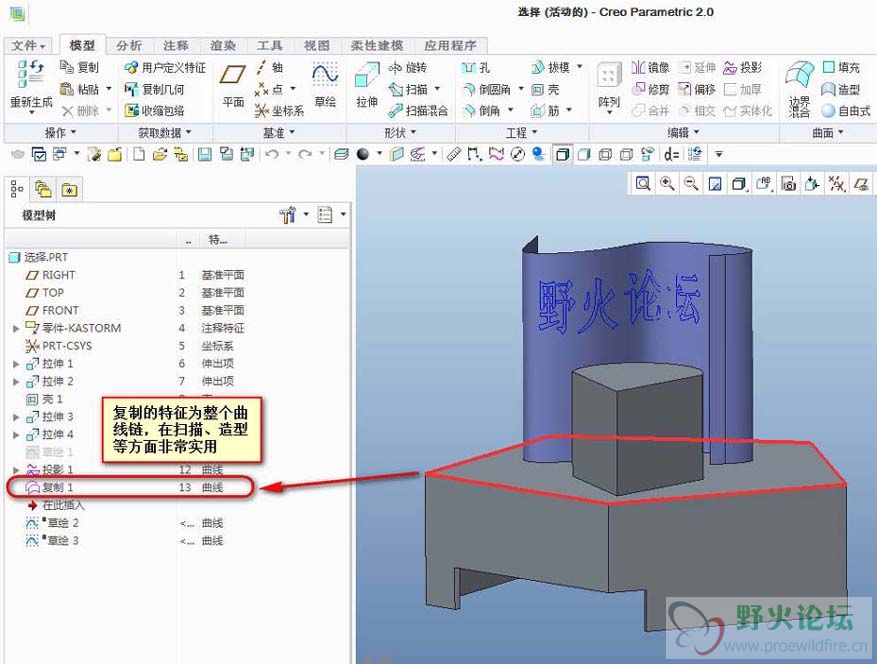This screenshot has height=664, width=877.
Task: Click the Refit zoom icon in graphics toolbar
Action: click(643, 183)
